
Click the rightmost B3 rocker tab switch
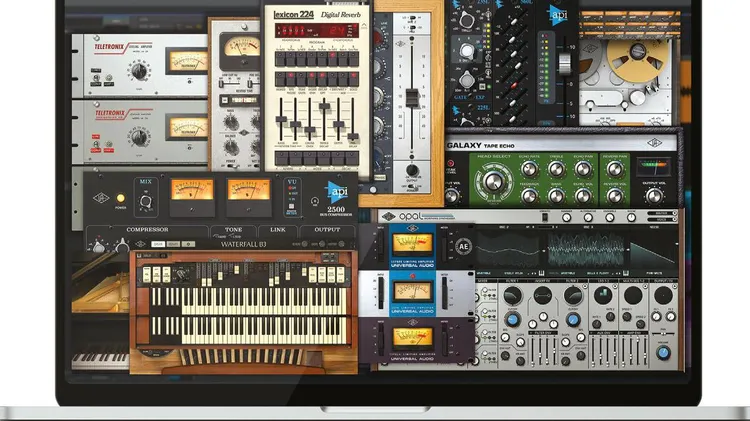click(341, 275)
